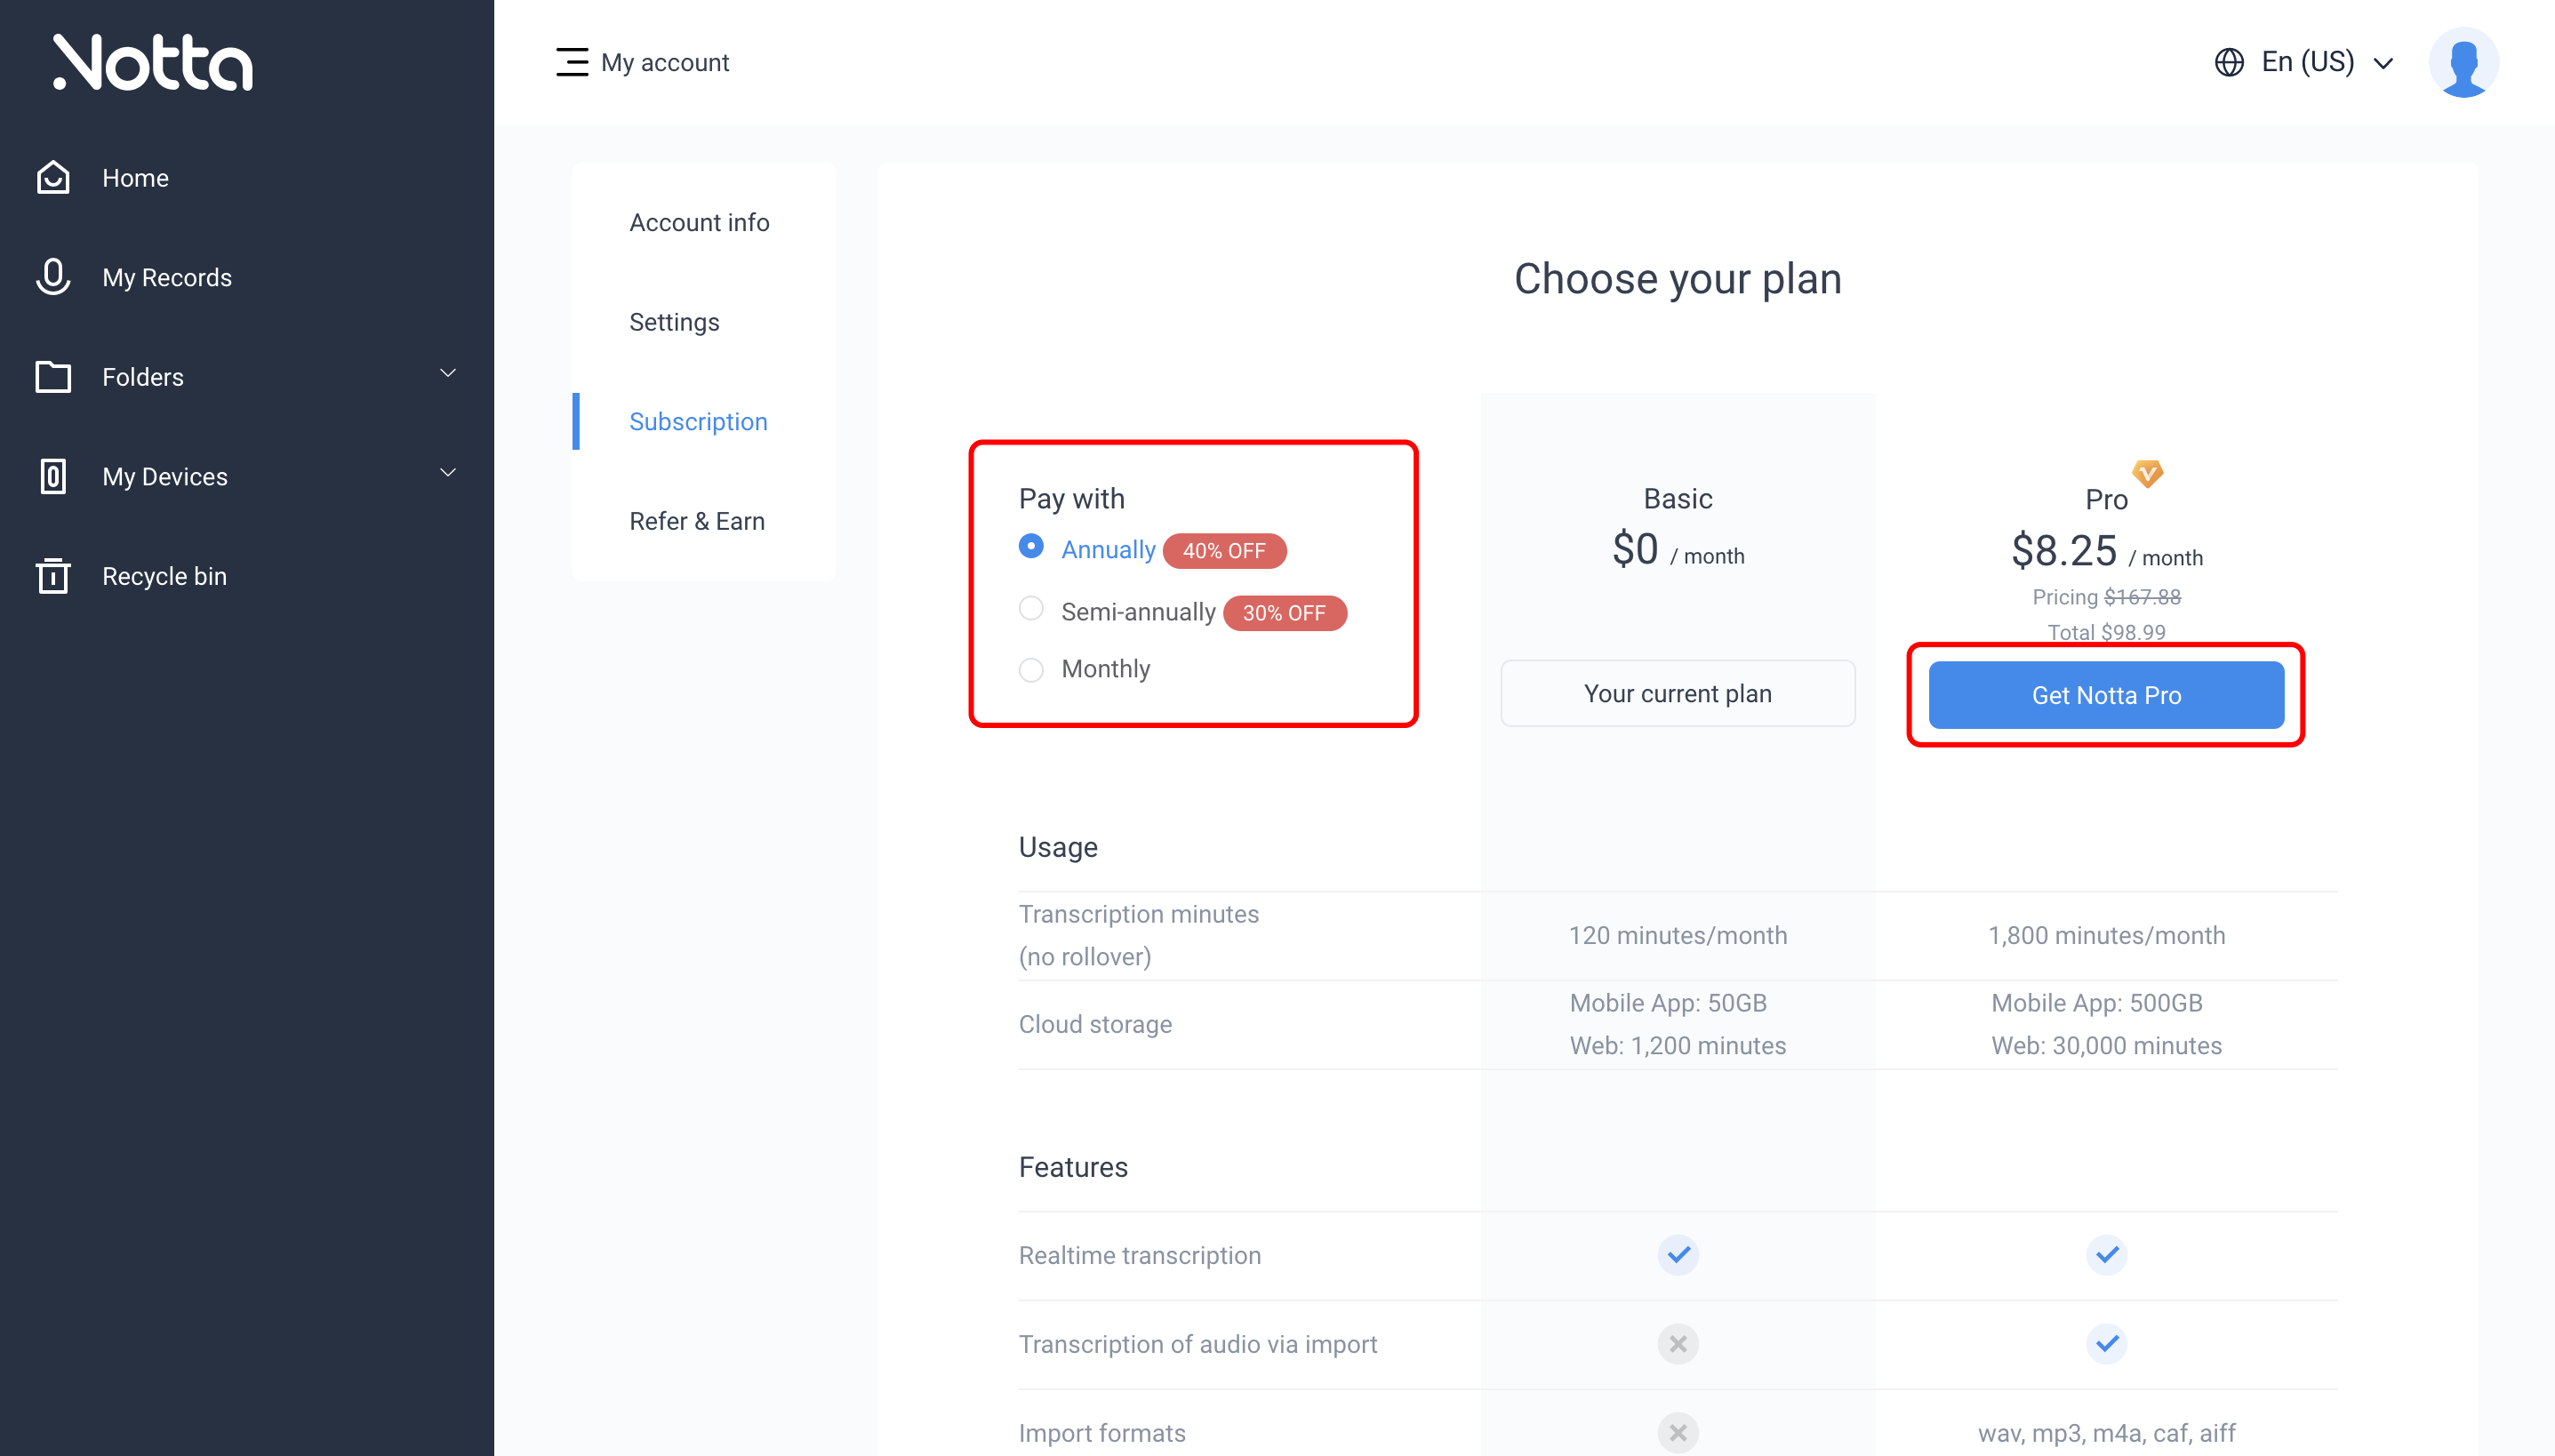The height and width of the screenshot is (1456, 2555).
Task: Click Pro audio import checkmark icon
Action: [2106, 1343]
